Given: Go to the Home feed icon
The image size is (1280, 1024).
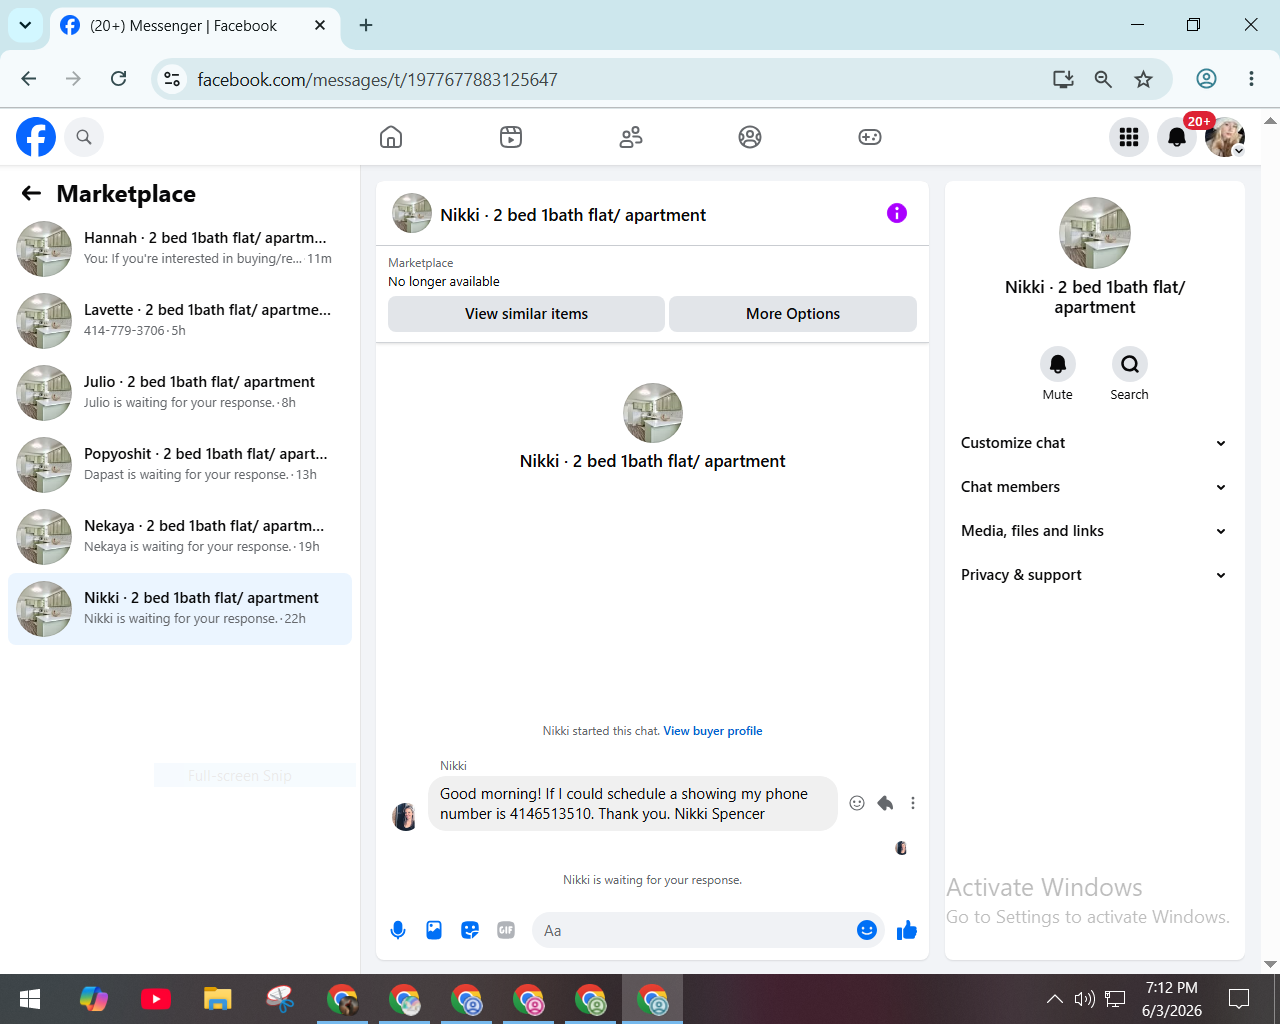Looking at the screenshot, I should point(391,137).
